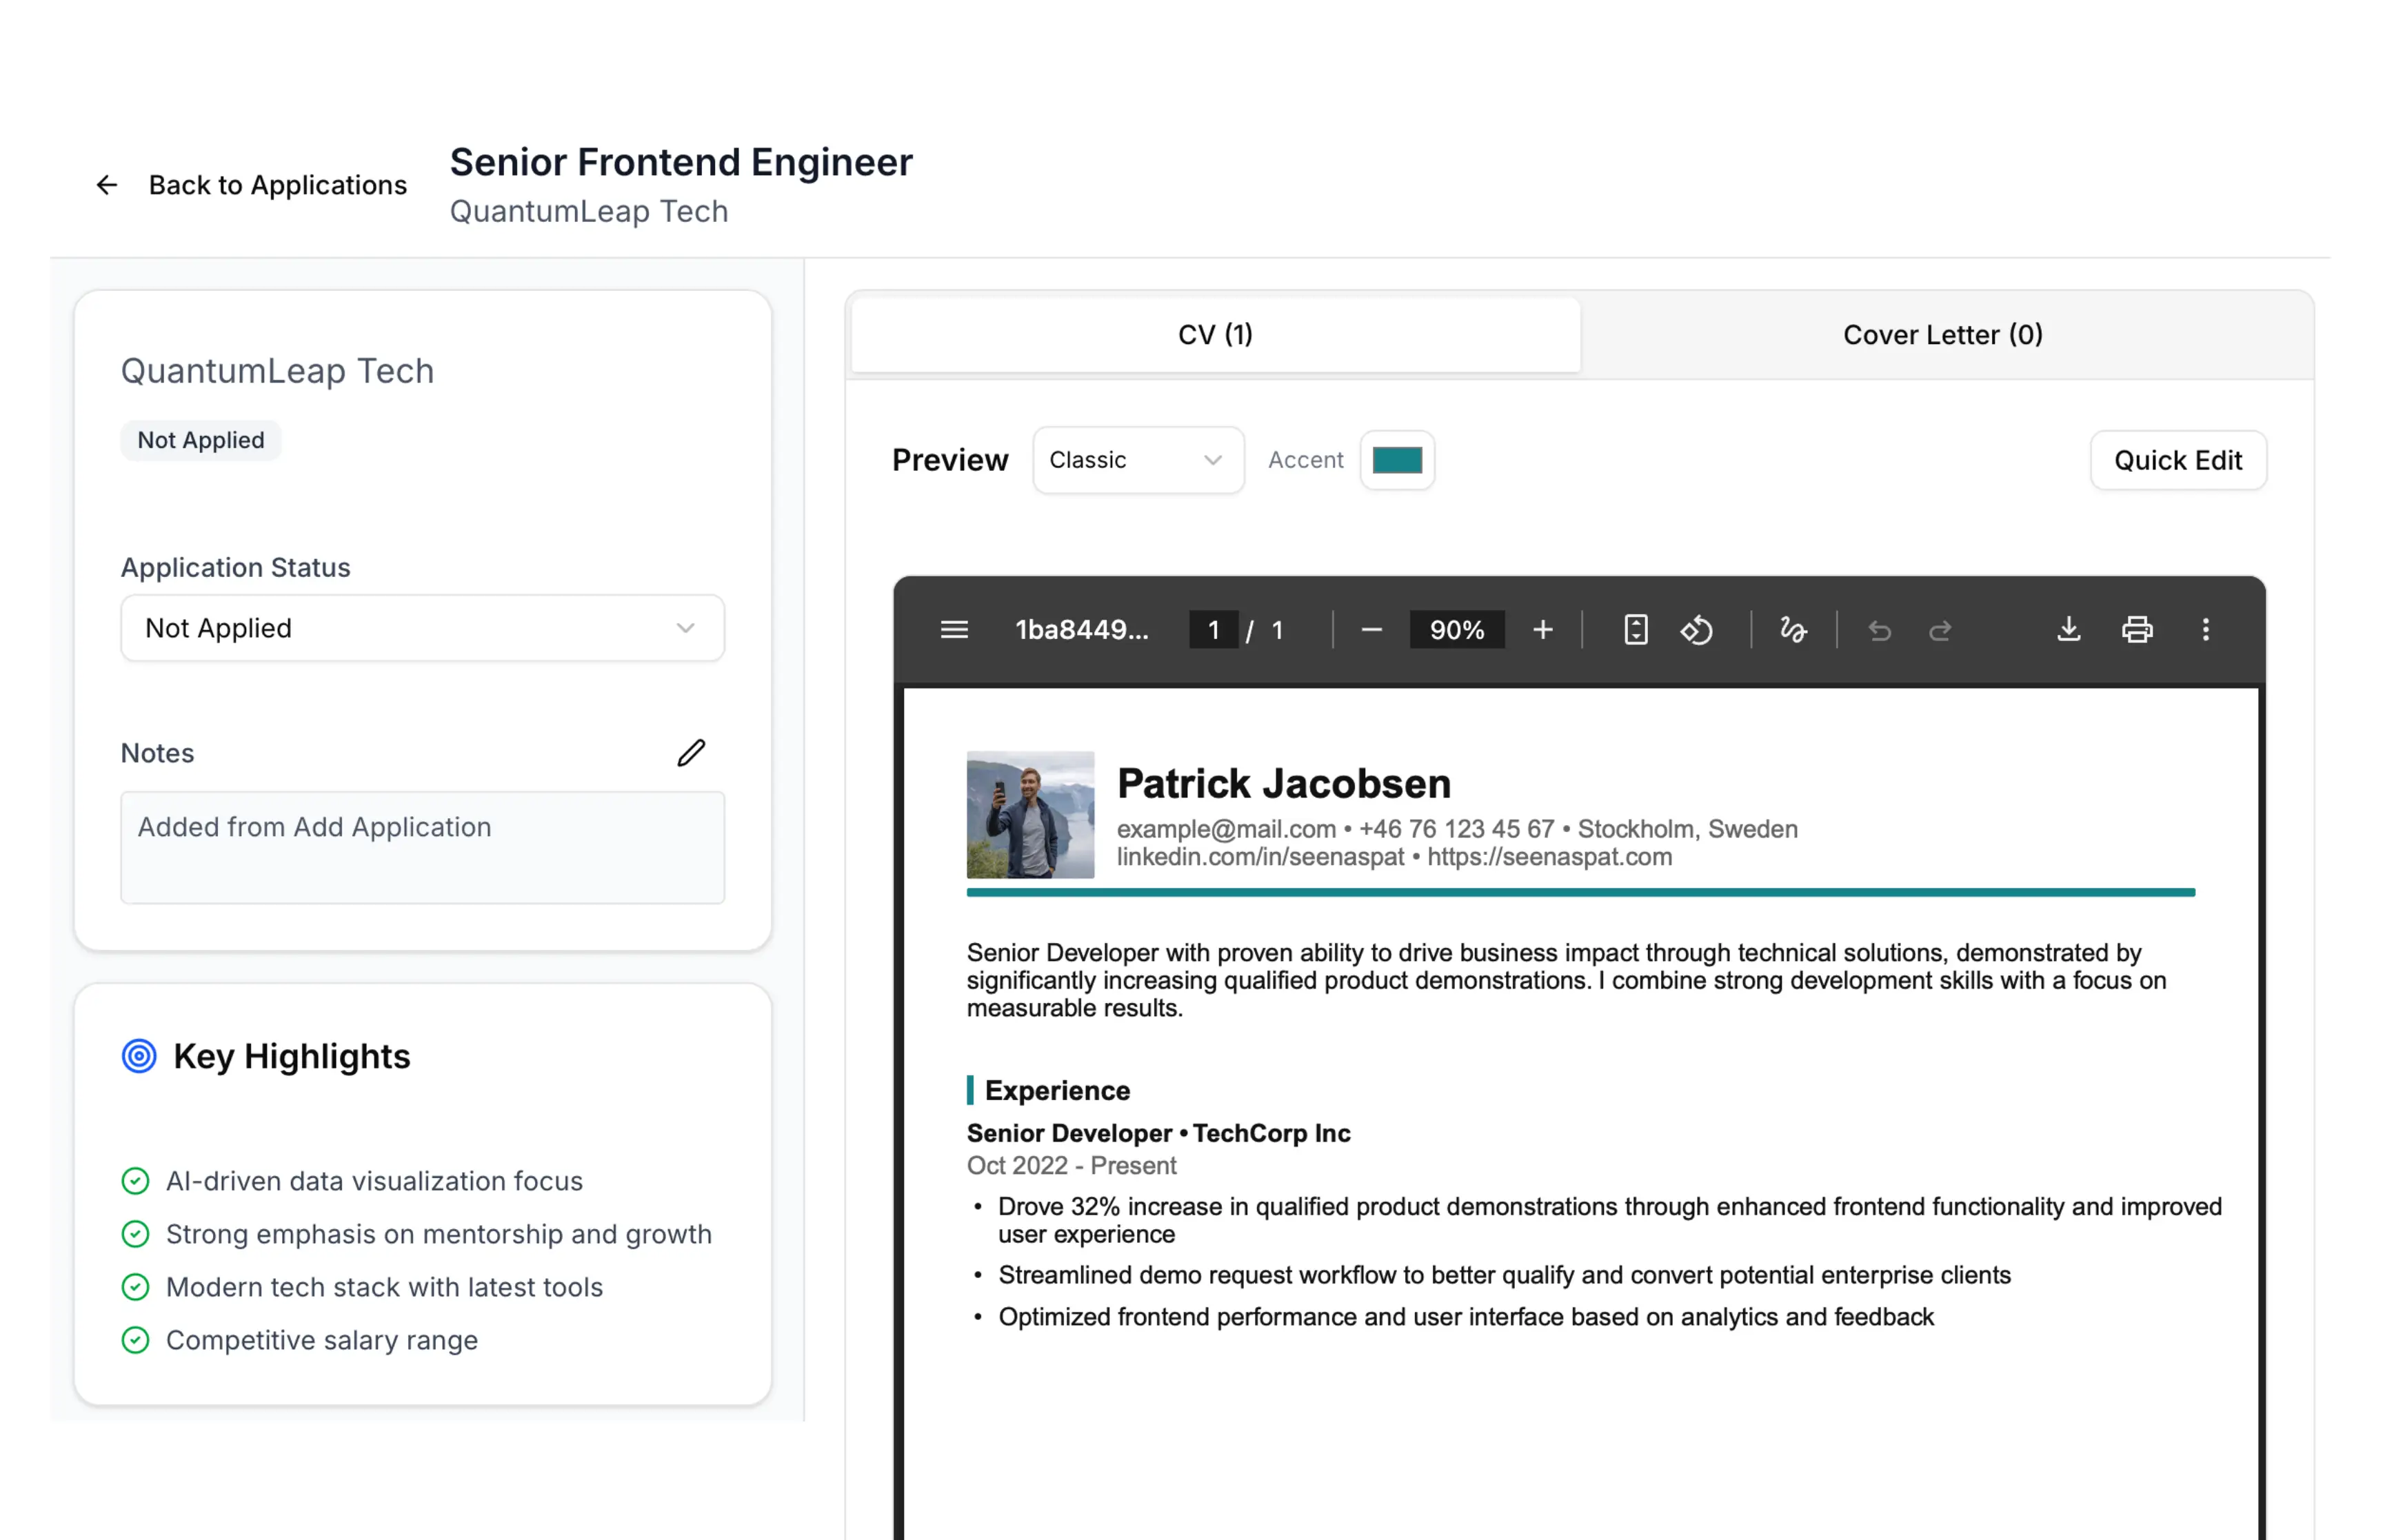Open the teal Accent color swatch
Screen dimensions: 2383x1540
[x=1396, y=460]
